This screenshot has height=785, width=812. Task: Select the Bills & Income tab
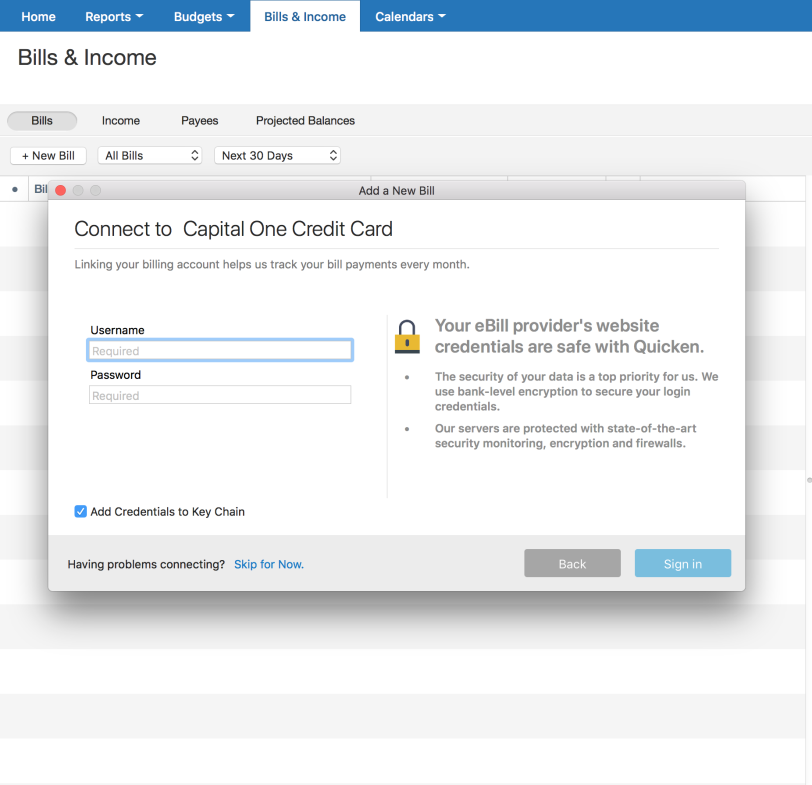[x=305, y=17]
